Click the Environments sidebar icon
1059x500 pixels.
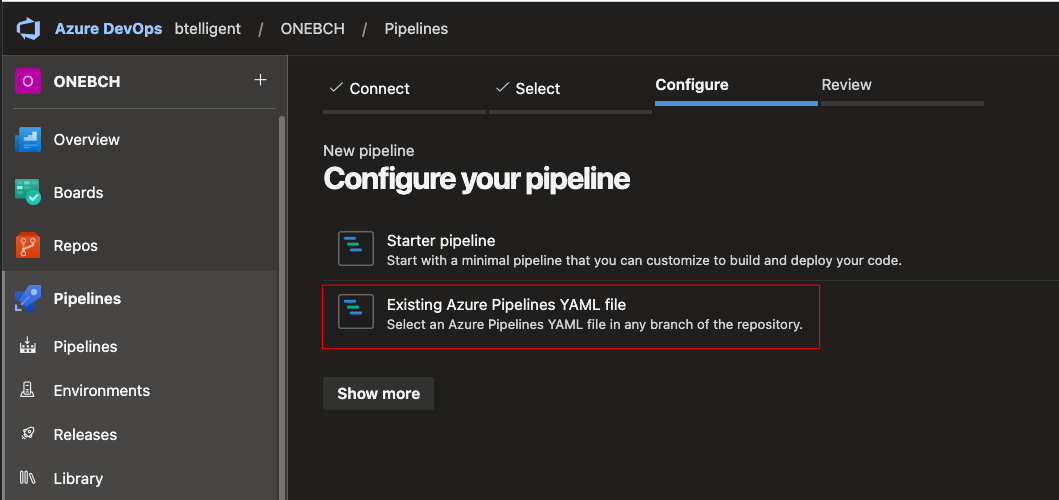tap(28, 391)
